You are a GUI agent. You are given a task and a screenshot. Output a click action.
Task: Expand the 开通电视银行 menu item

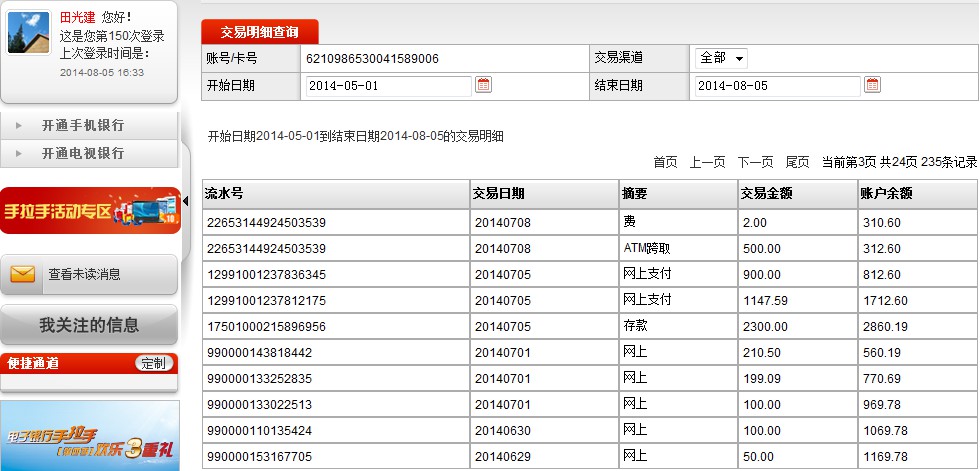tap(89, 153)
